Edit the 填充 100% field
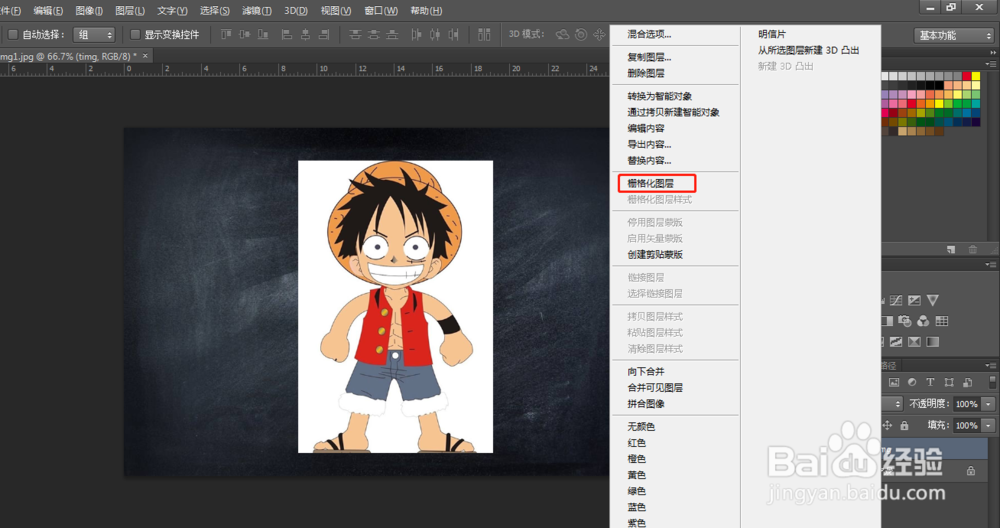 click(x=967, y=425)
